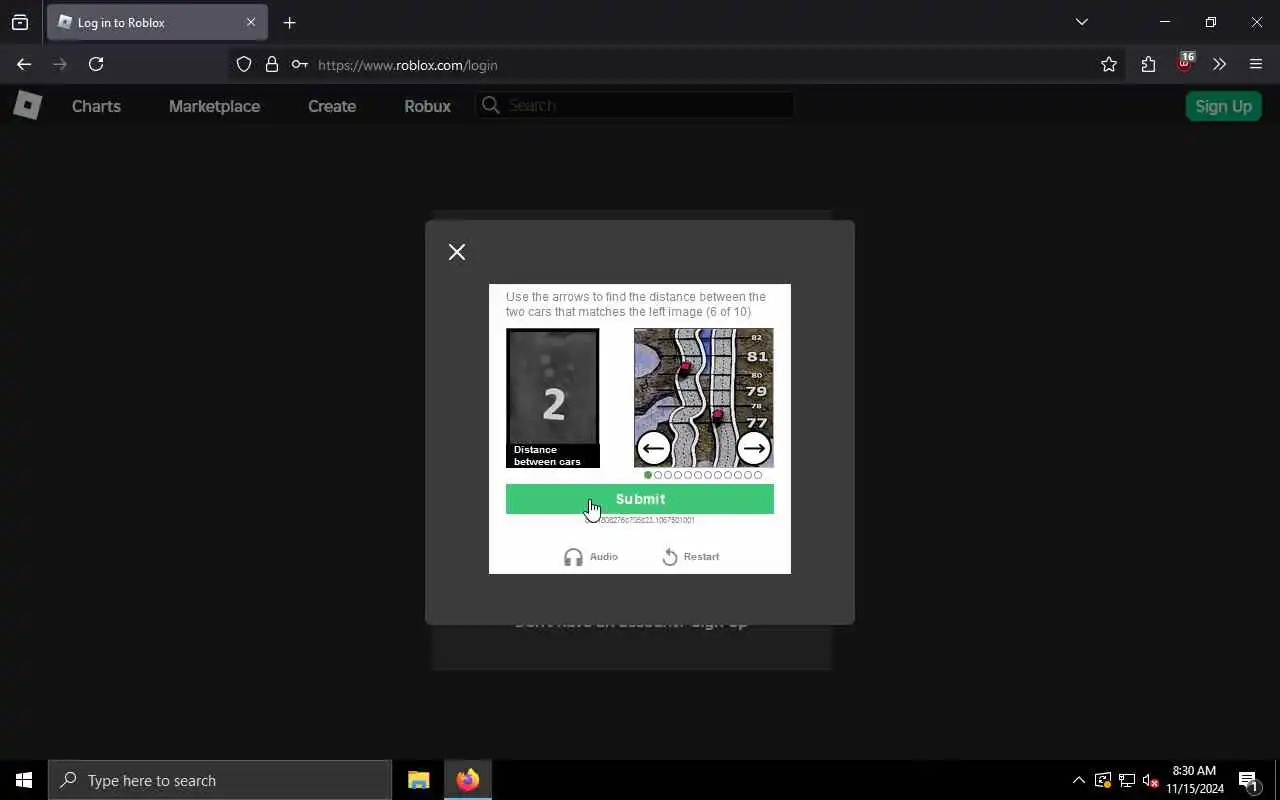Viewport: 1280px width, 800px height.
Task: Click the Sign Up button
Action: (x=1223, y=106)
